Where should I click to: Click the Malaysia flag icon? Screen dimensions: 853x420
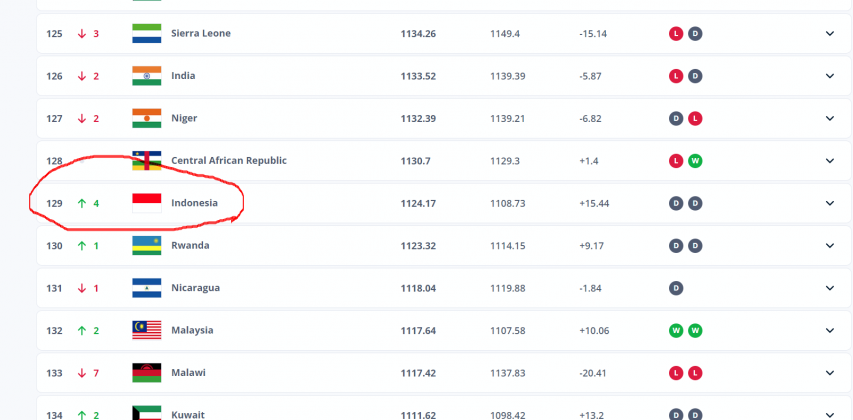(146, 330)
